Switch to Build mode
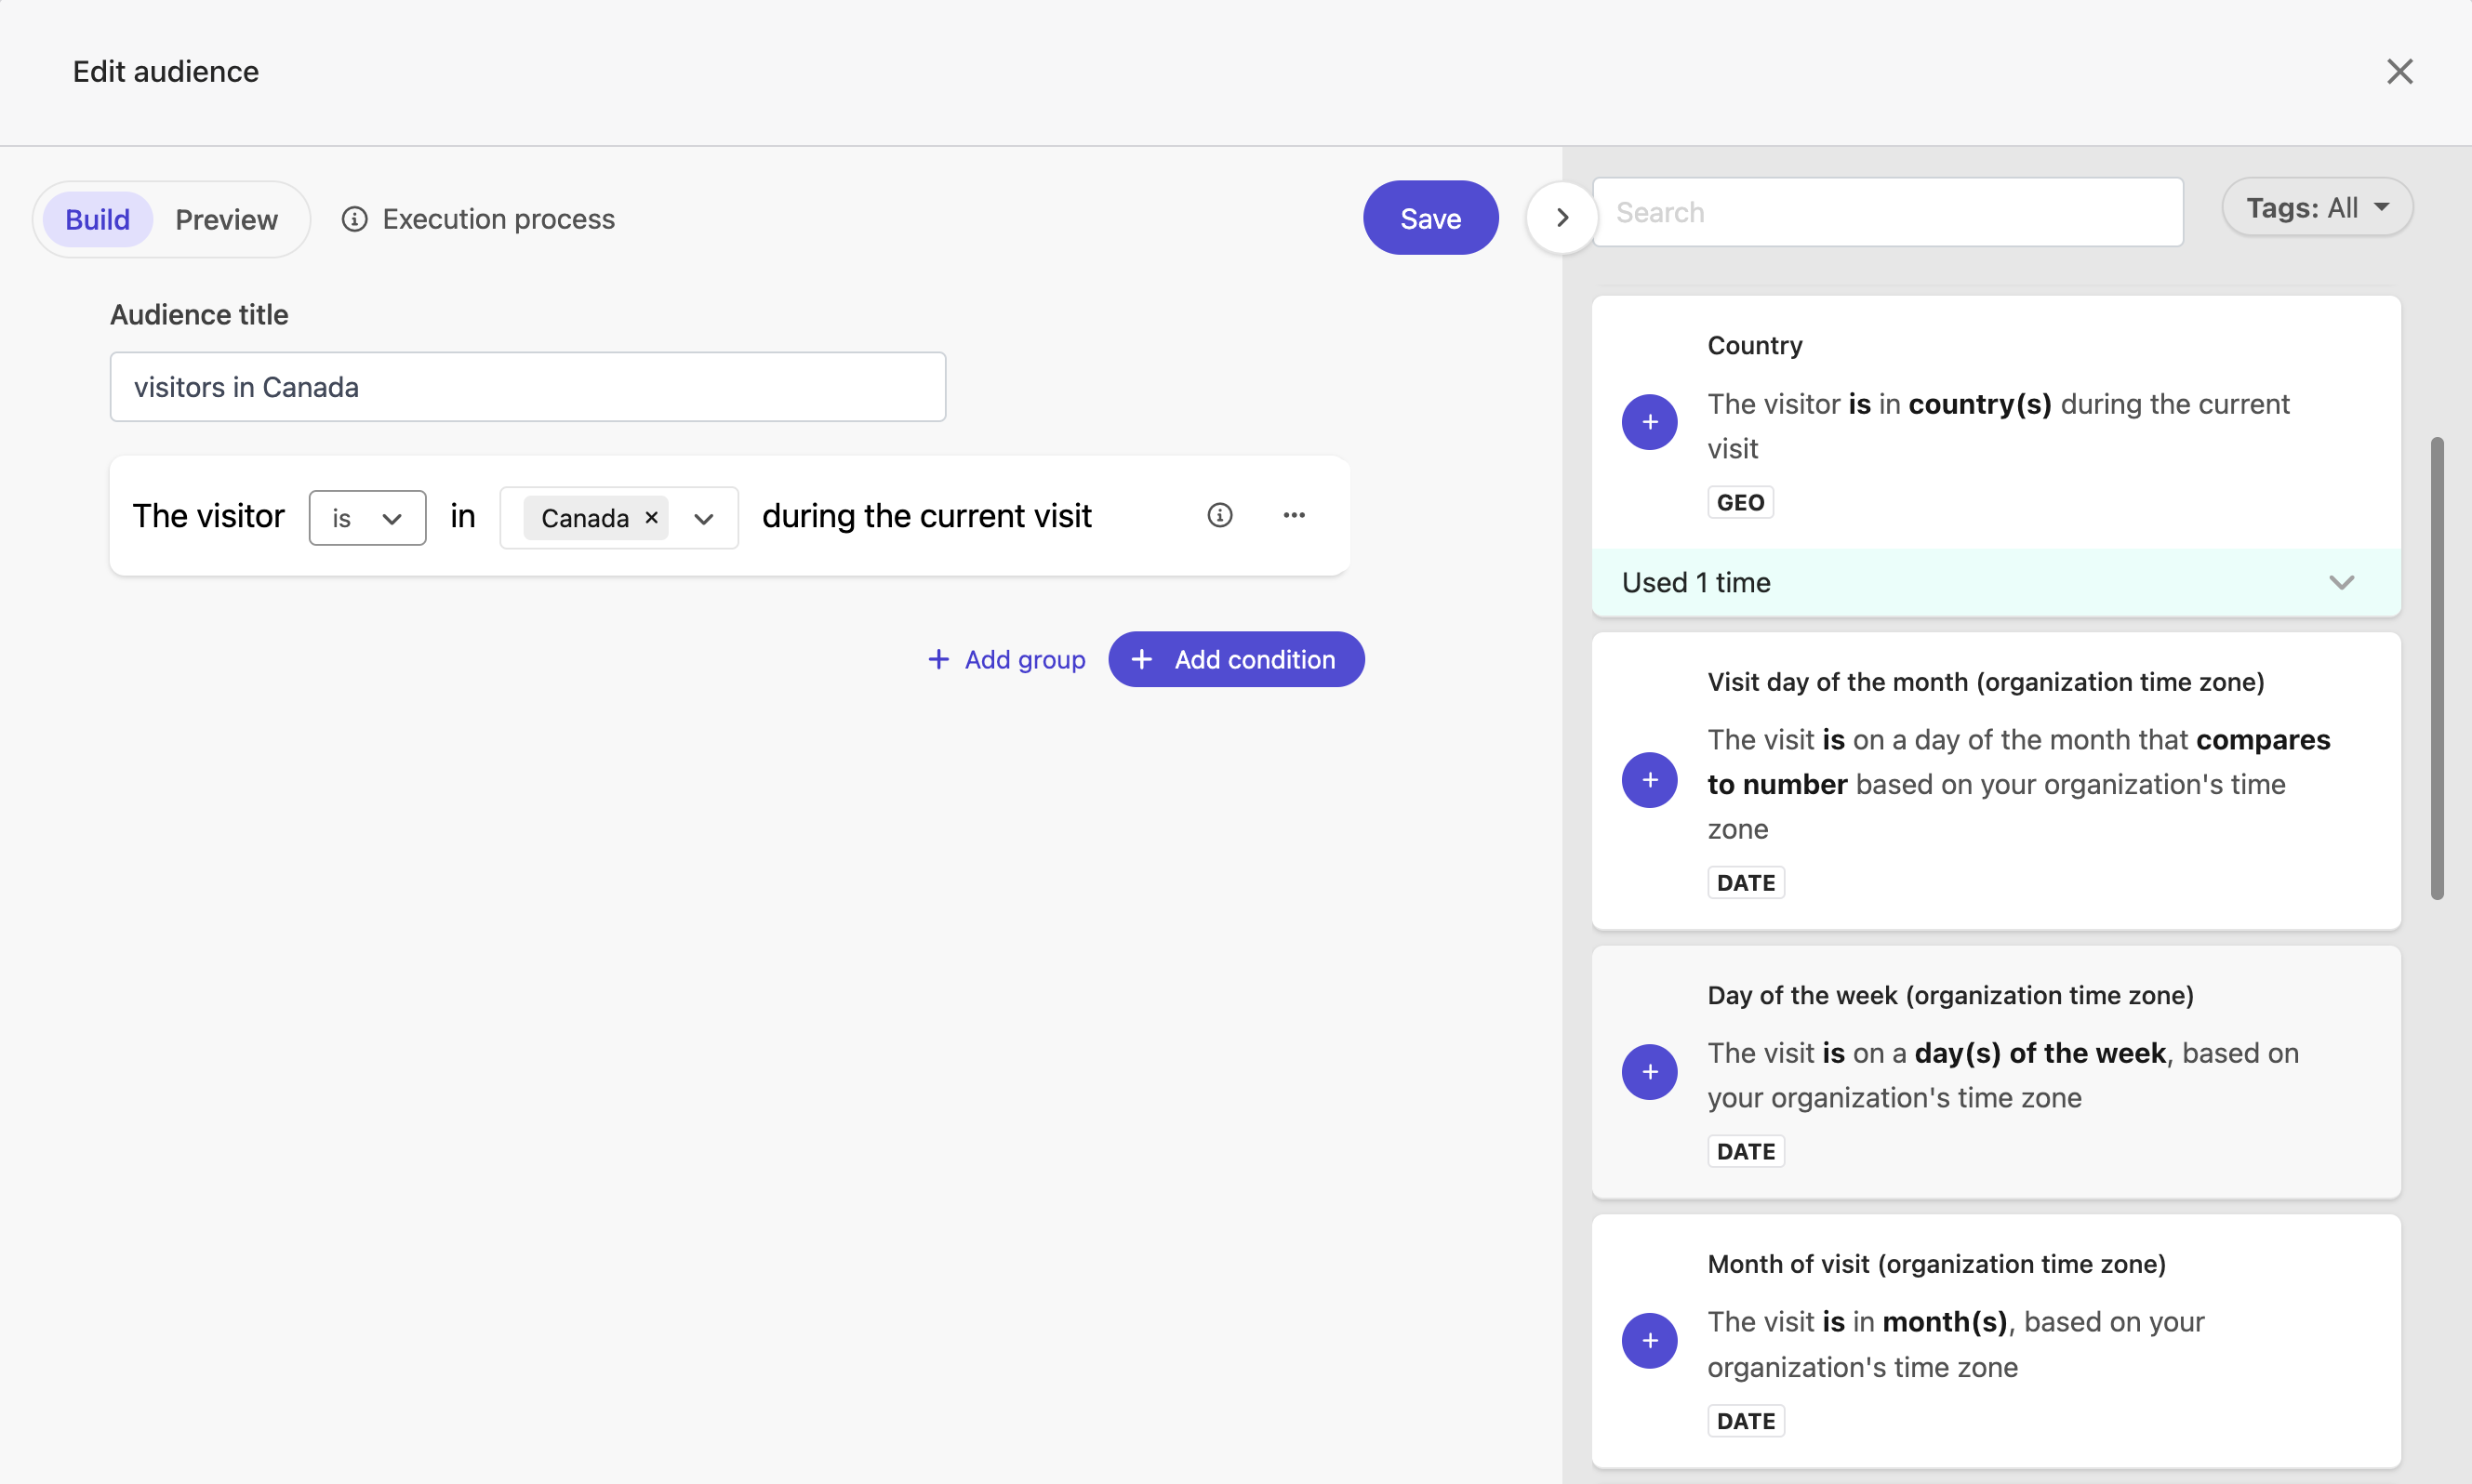The height and width of the screenshot is (1484, 2472). coord(97,219)
